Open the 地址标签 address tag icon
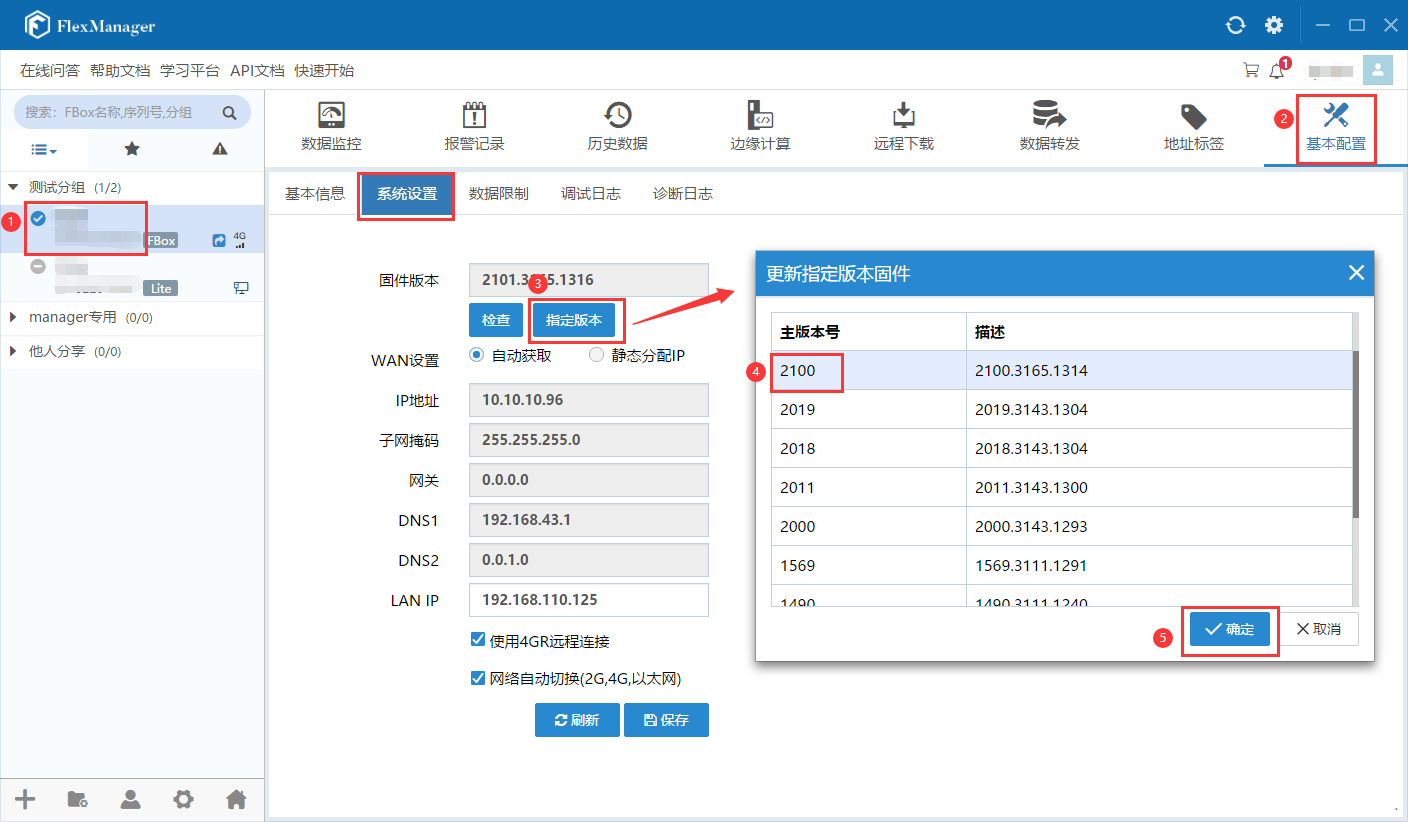This screenshot has height=822, width=1408. tap(1193, 115)
